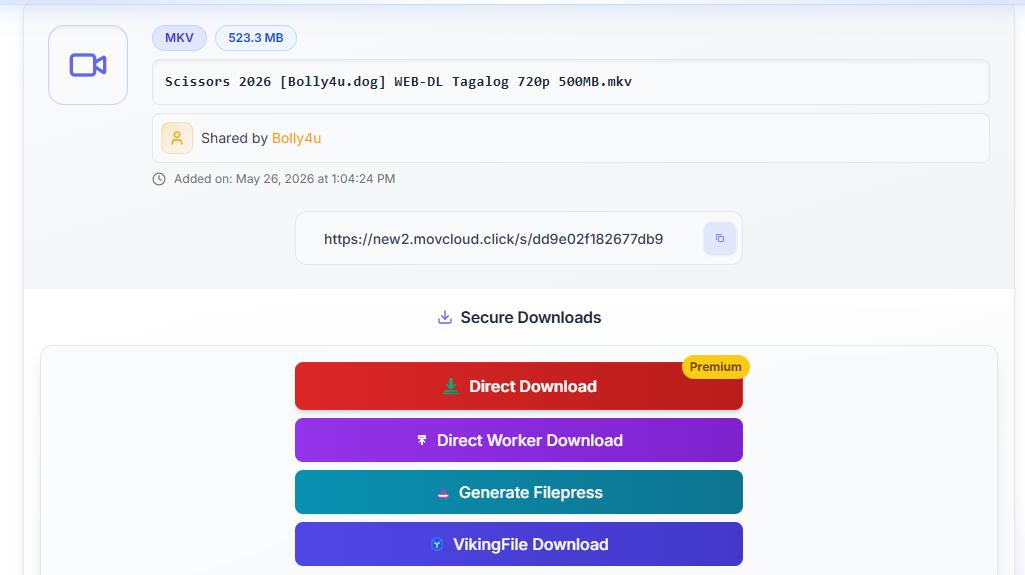Click the clock icon next to Added on

[159, 179]
